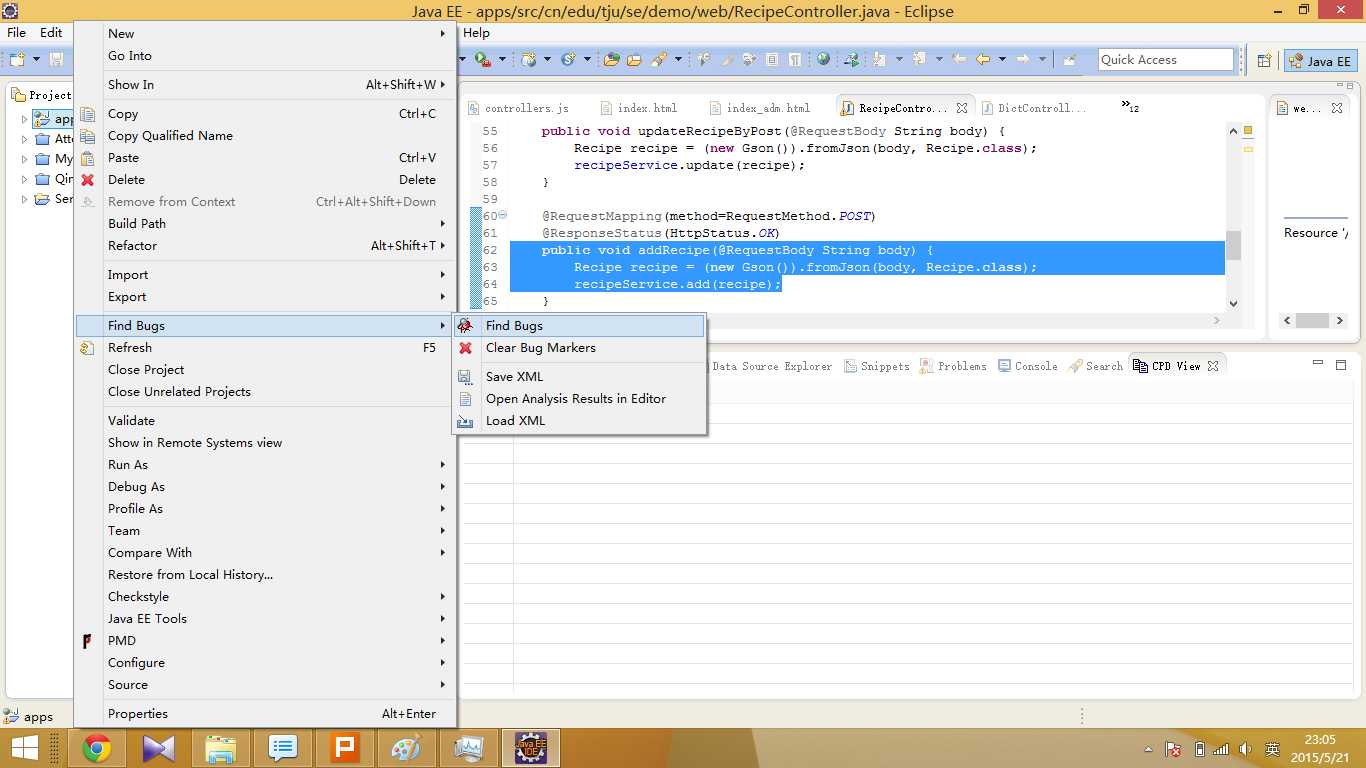Choose Copy Qualified Name
This screenshot has width=1366, height=768.
tap(266, 136)
